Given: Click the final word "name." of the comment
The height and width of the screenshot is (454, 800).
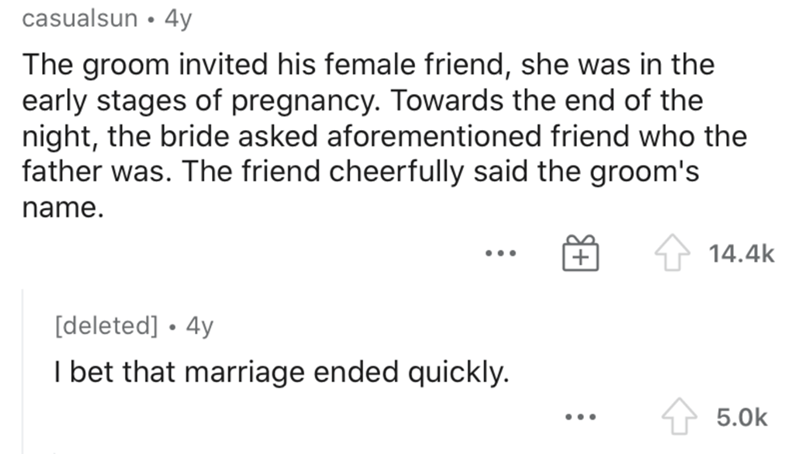Looking at the screenshot, I should click(63, 208).
